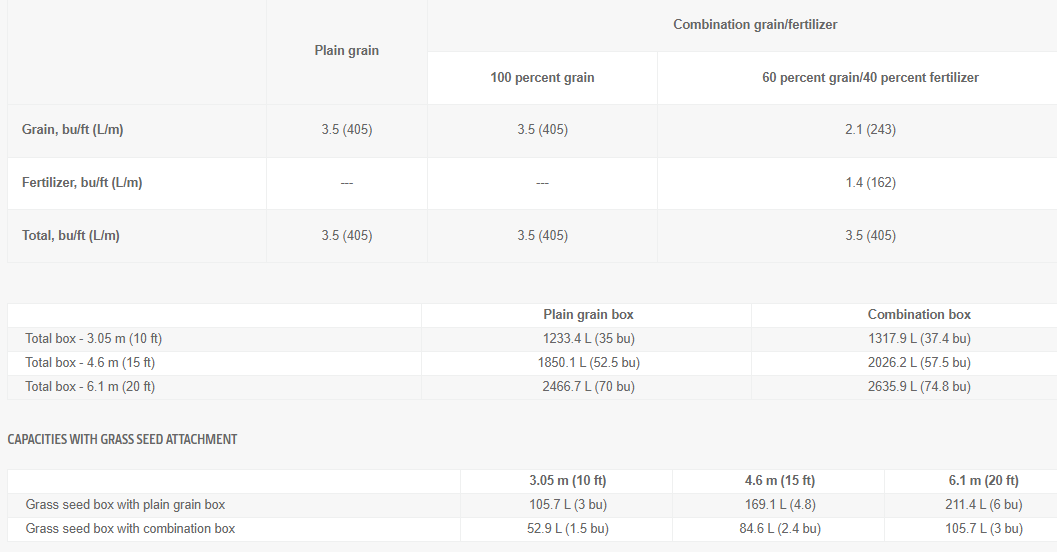Click 60 percent grain/40 percent fertilizer header
1057x552 pixels.
(x=870, y=78)
